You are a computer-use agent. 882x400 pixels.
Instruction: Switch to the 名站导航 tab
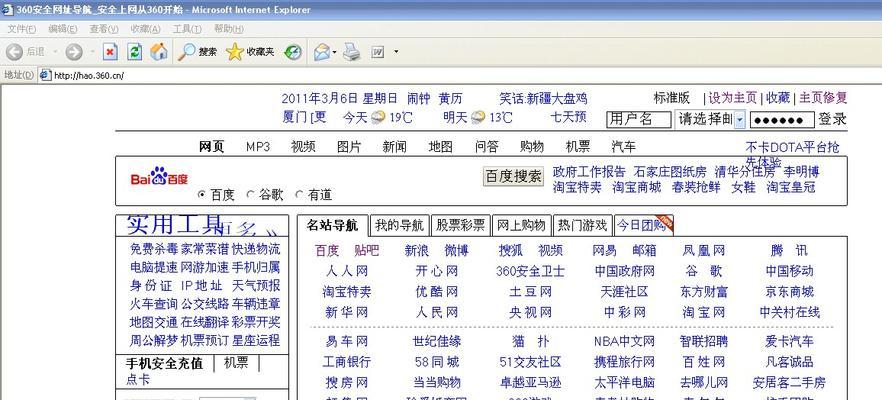click(x=332, y=226)
